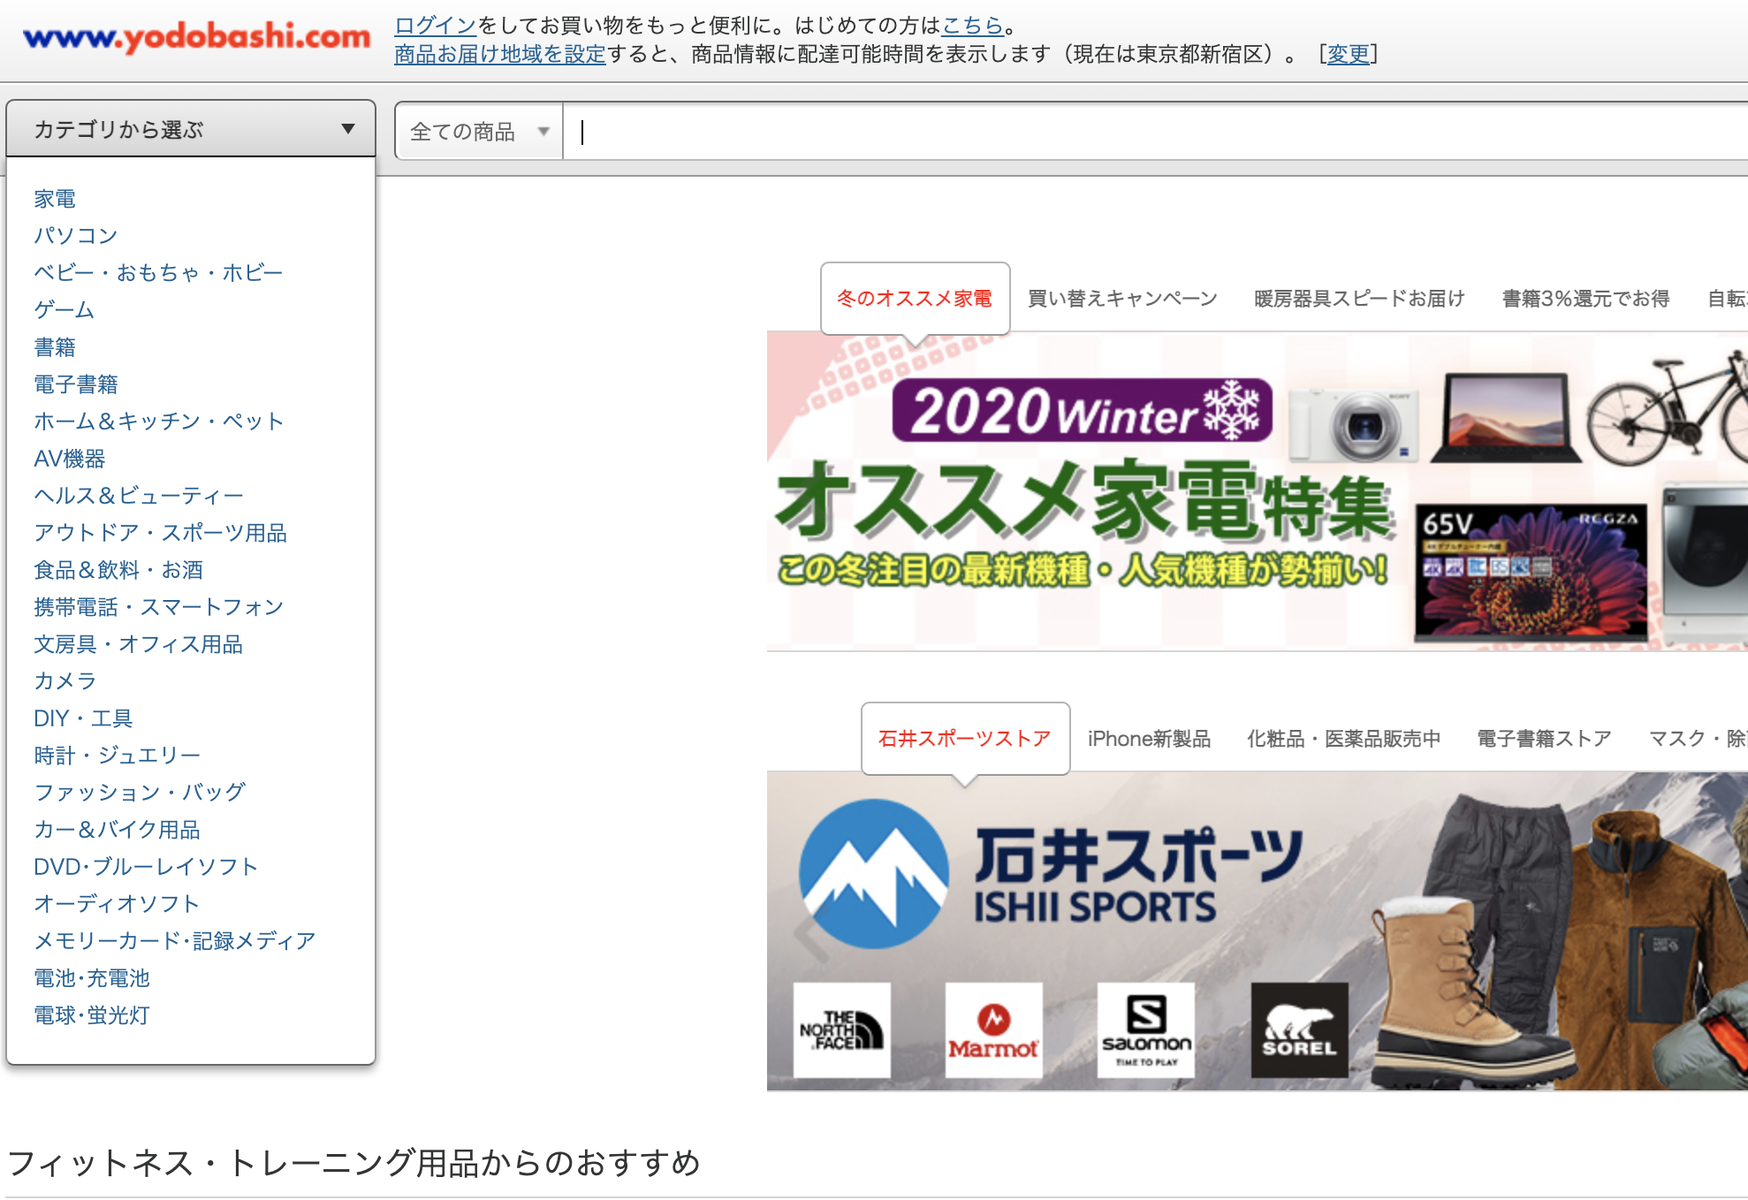
Task: Click The North Face brand logo
Action: pyautogui.click(x=842, y=1030)
